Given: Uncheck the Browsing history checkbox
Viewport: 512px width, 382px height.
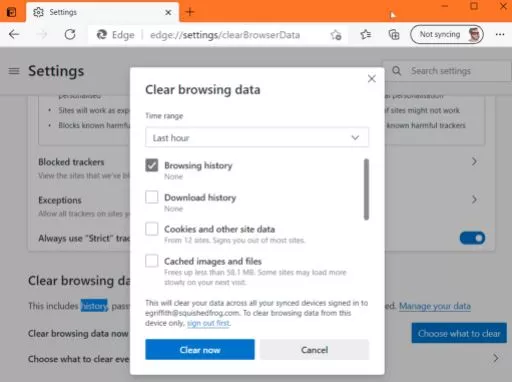Looking at the screenshot, I should tap(152, 165).
